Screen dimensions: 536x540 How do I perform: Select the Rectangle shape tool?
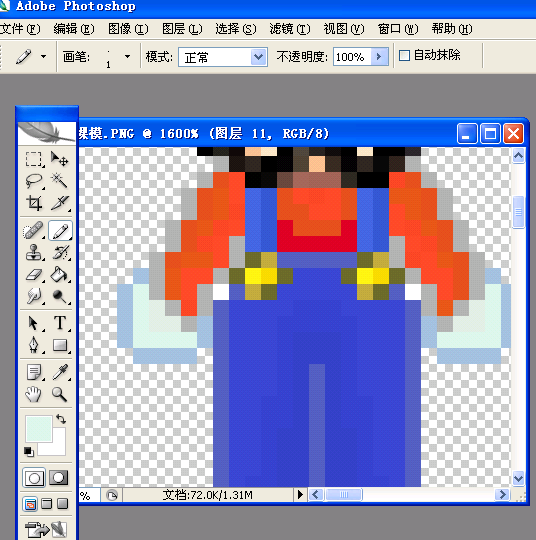click(x=60, y=345)
